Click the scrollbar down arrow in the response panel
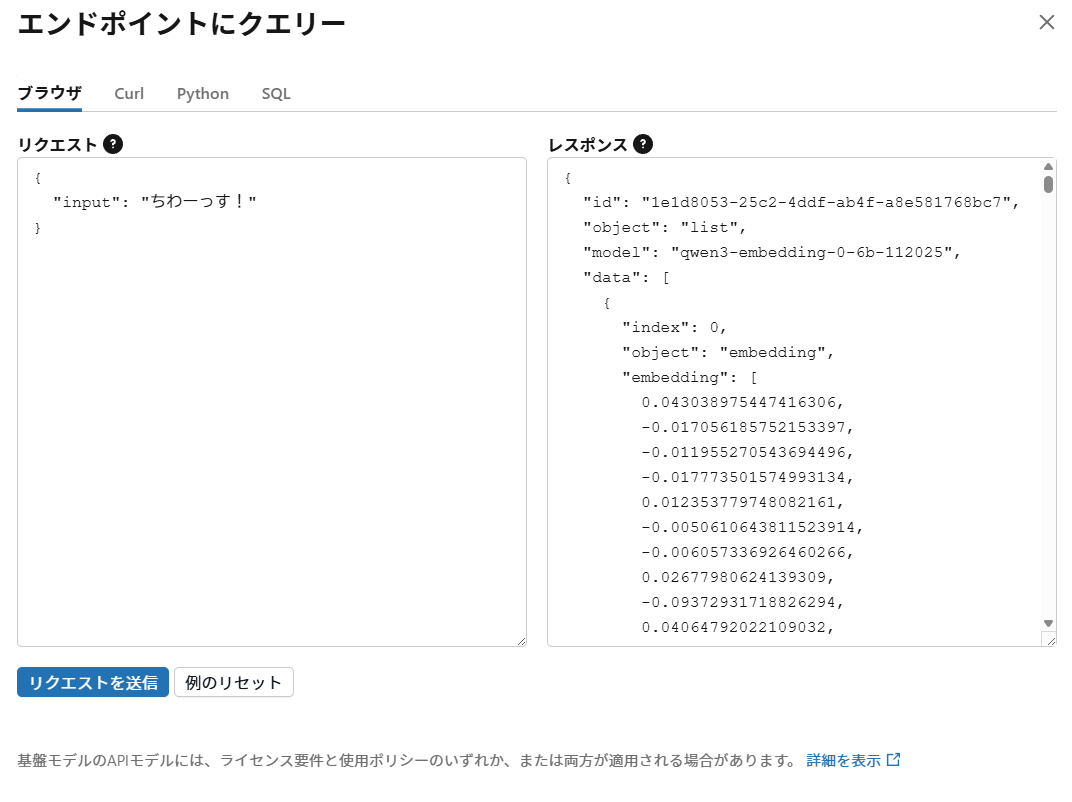 pos(1047,625)
